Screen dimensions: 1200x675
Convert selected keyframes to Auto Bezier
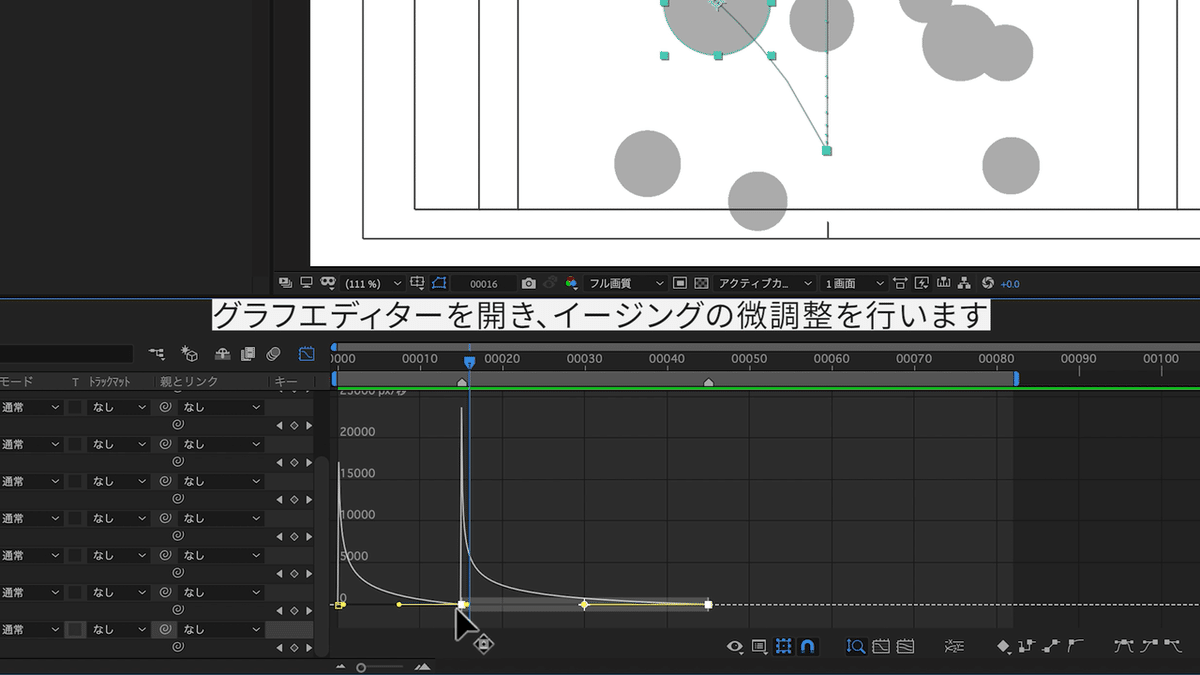(1075, 647)
